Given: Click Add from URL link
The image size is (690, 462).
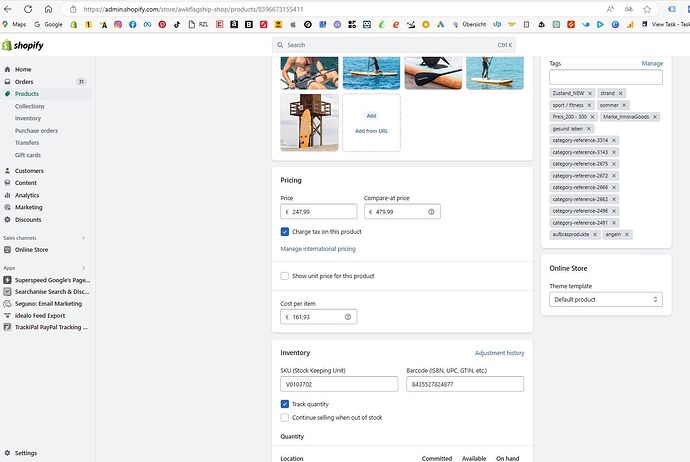Looking at the screenshot, I should point(371,131).
